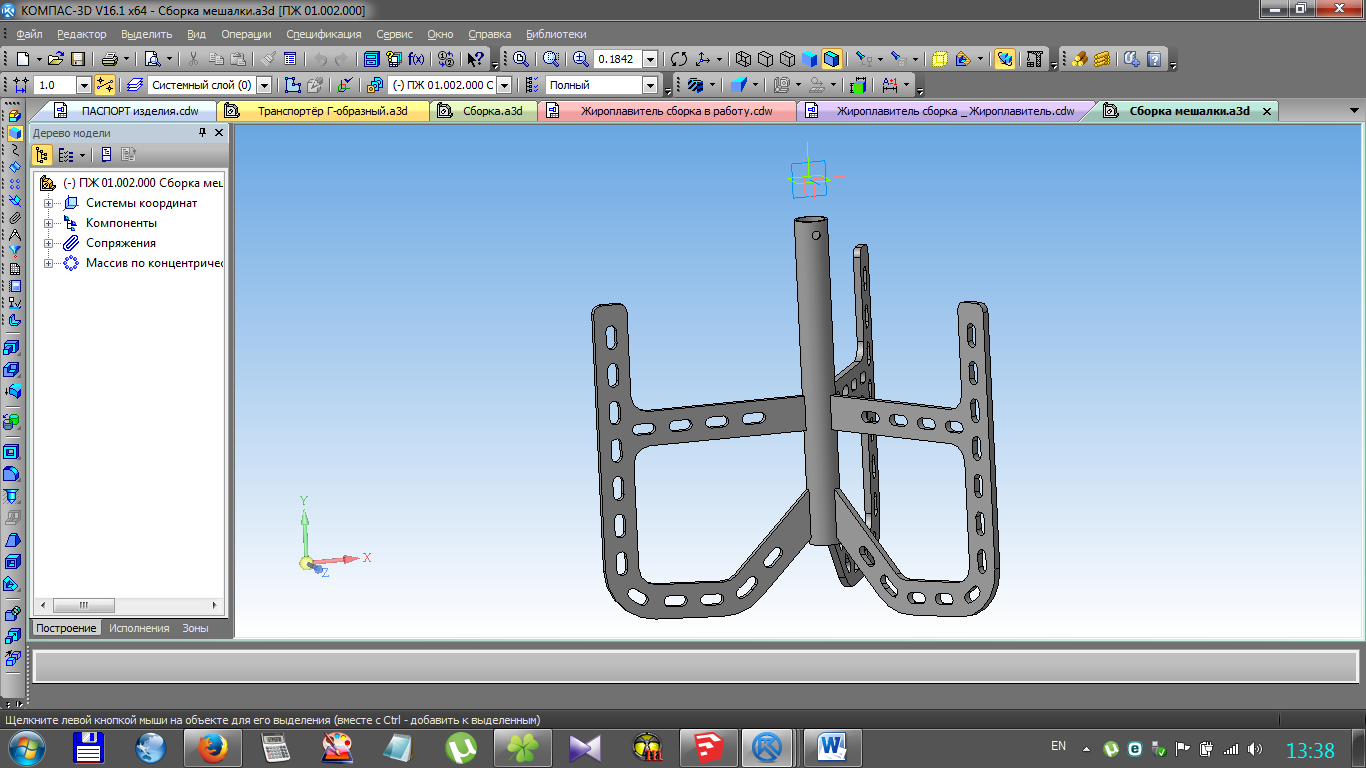Open the zoom scale 0.1842 dropdown
This screenshot has width=1366, height=768.
tap(650, 59)
